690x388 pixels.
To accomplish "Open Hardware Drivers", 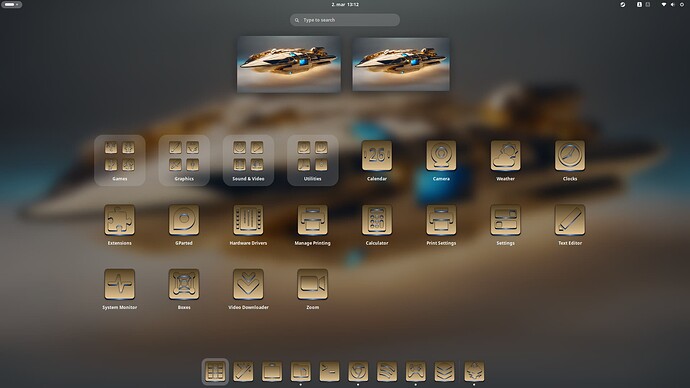I will (248, 224).
